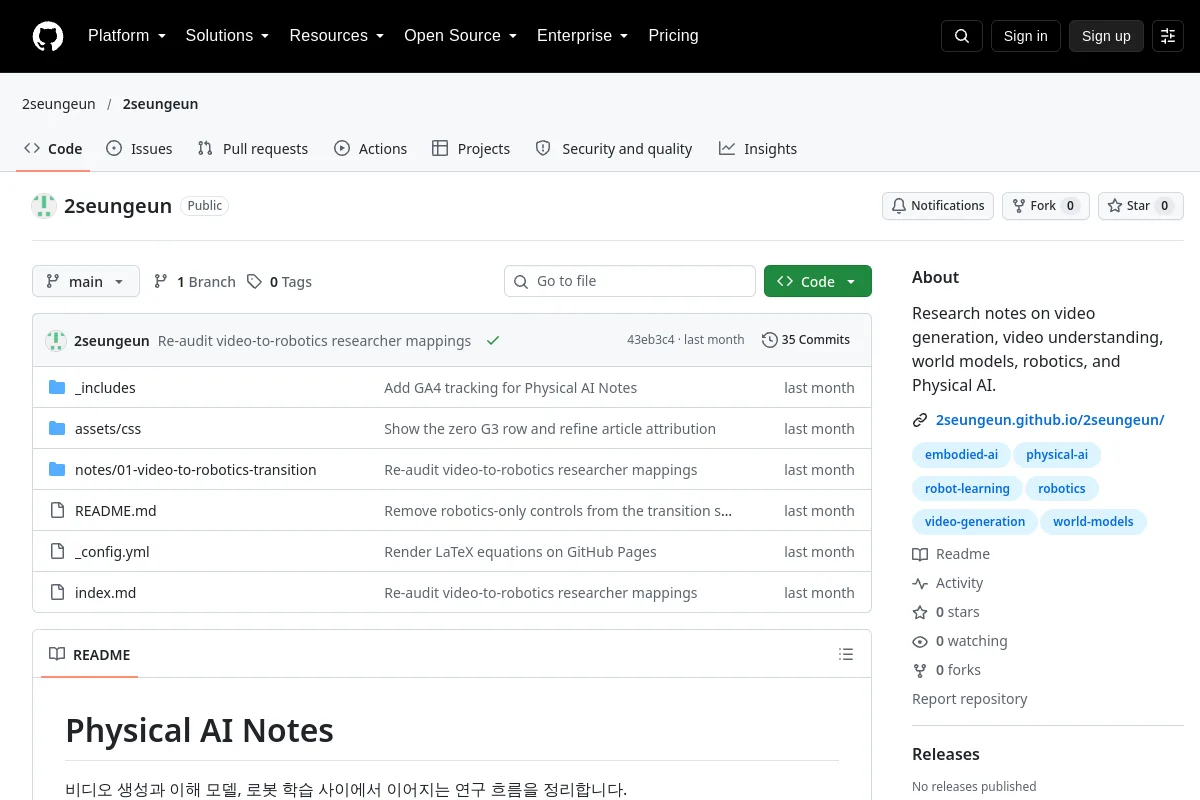Click the green check commit status icon
1200x800 pixels.
(493, 340)
